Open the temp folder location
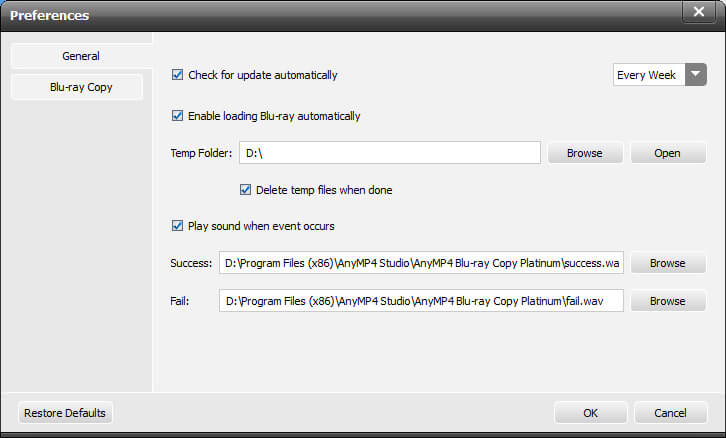726x438 pixels. (667, 153)
